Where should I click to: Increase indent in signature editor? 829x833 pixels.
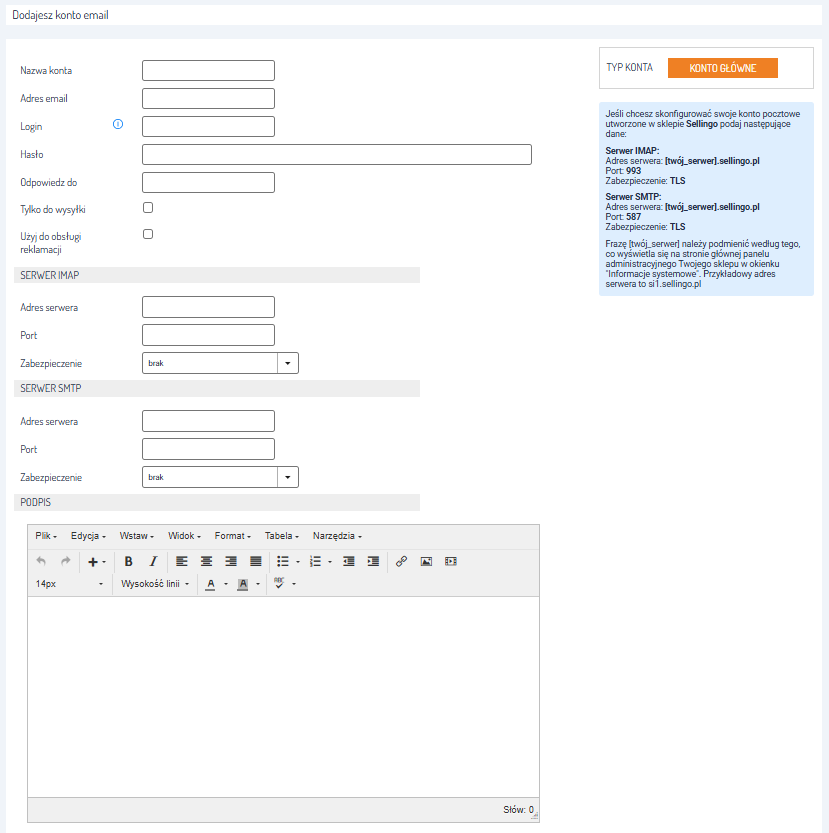(x=373, y=562)
